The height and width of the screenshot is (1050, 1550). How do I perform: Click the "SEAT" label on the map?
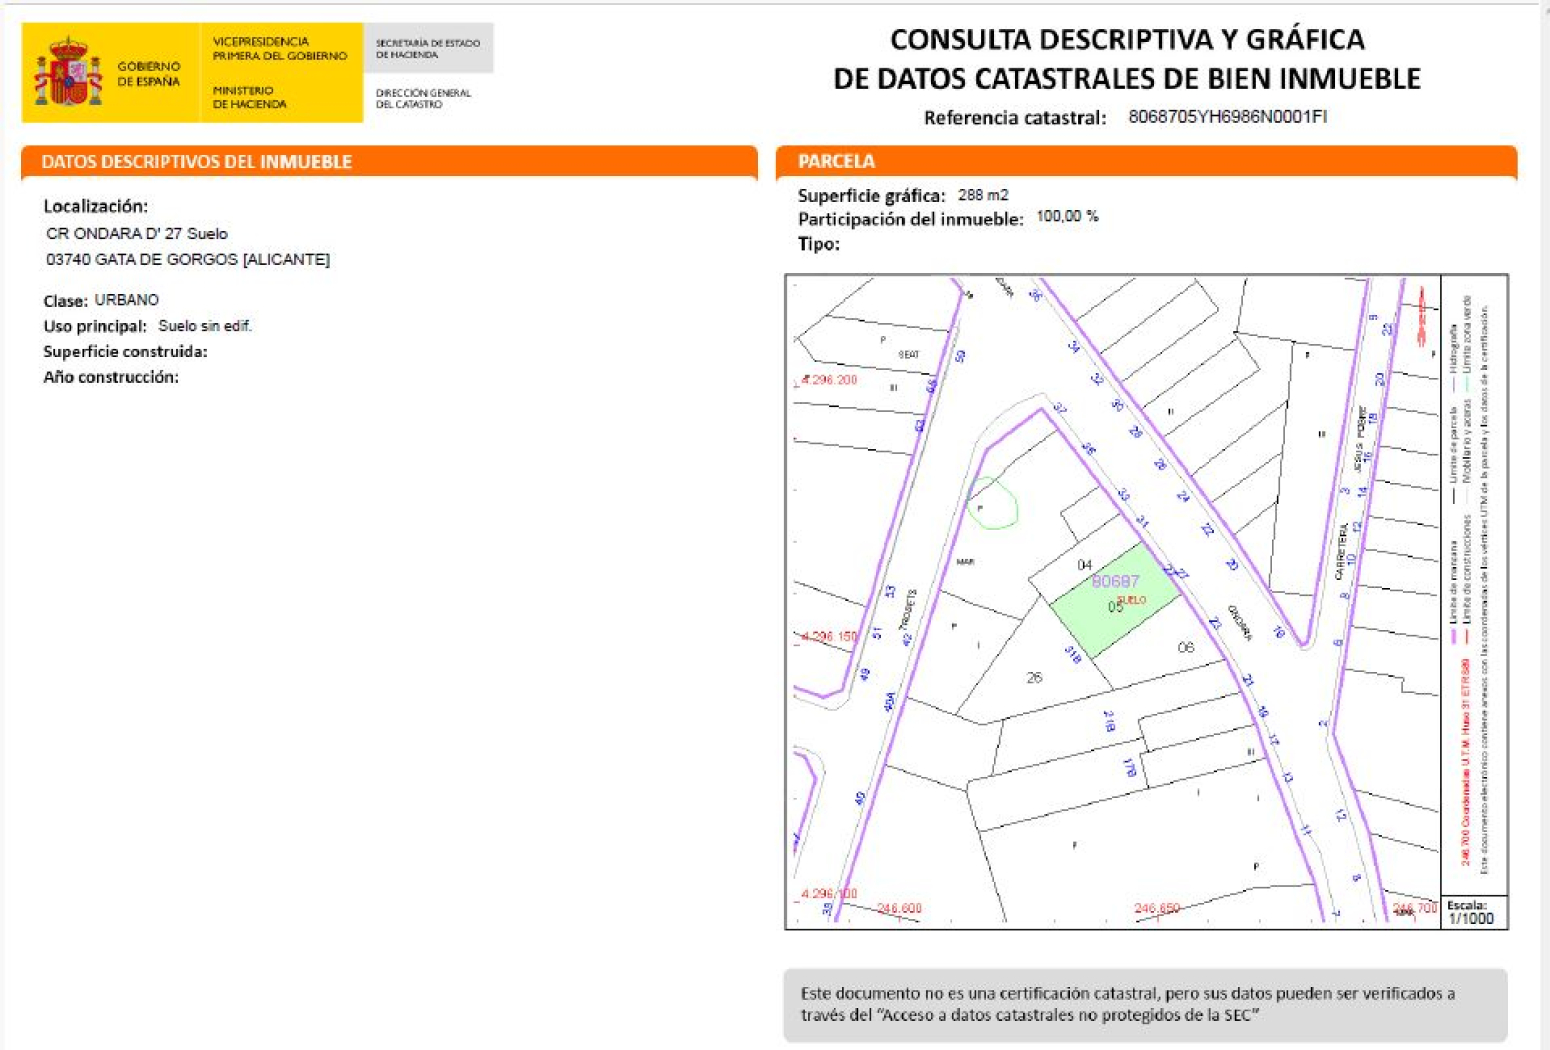(908, 354)
